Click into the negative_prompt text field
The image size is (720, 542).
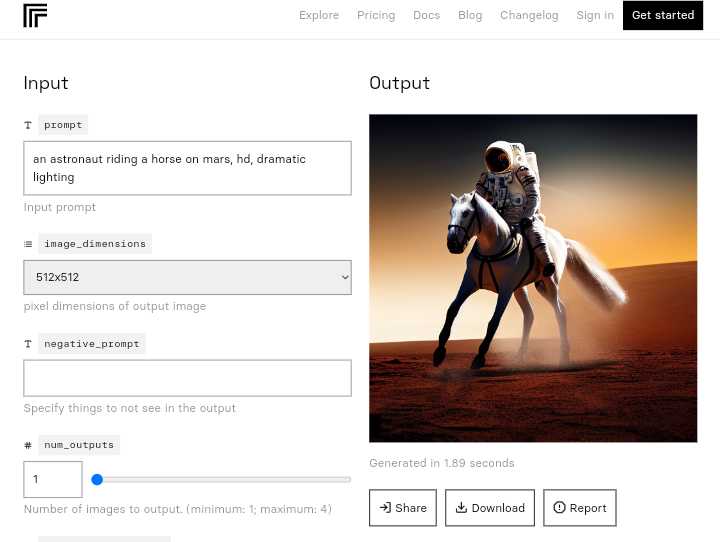point(187,378)
